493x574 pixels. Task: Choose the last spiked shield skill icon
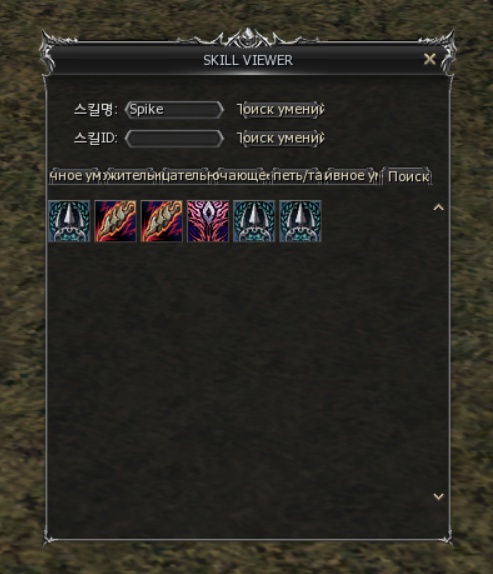click(x=300, y=221)
